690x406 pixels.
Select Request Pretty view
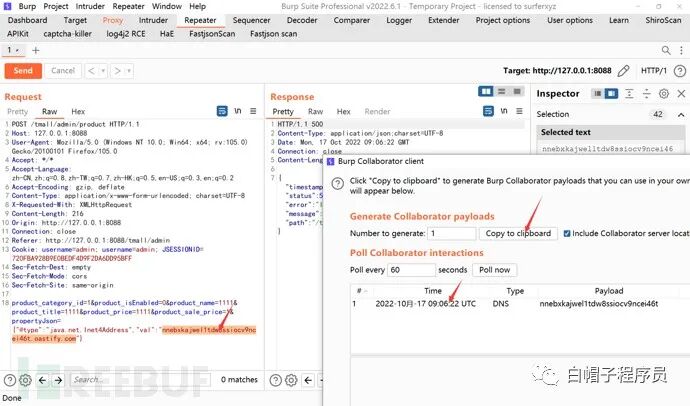[x=18, y=112]
